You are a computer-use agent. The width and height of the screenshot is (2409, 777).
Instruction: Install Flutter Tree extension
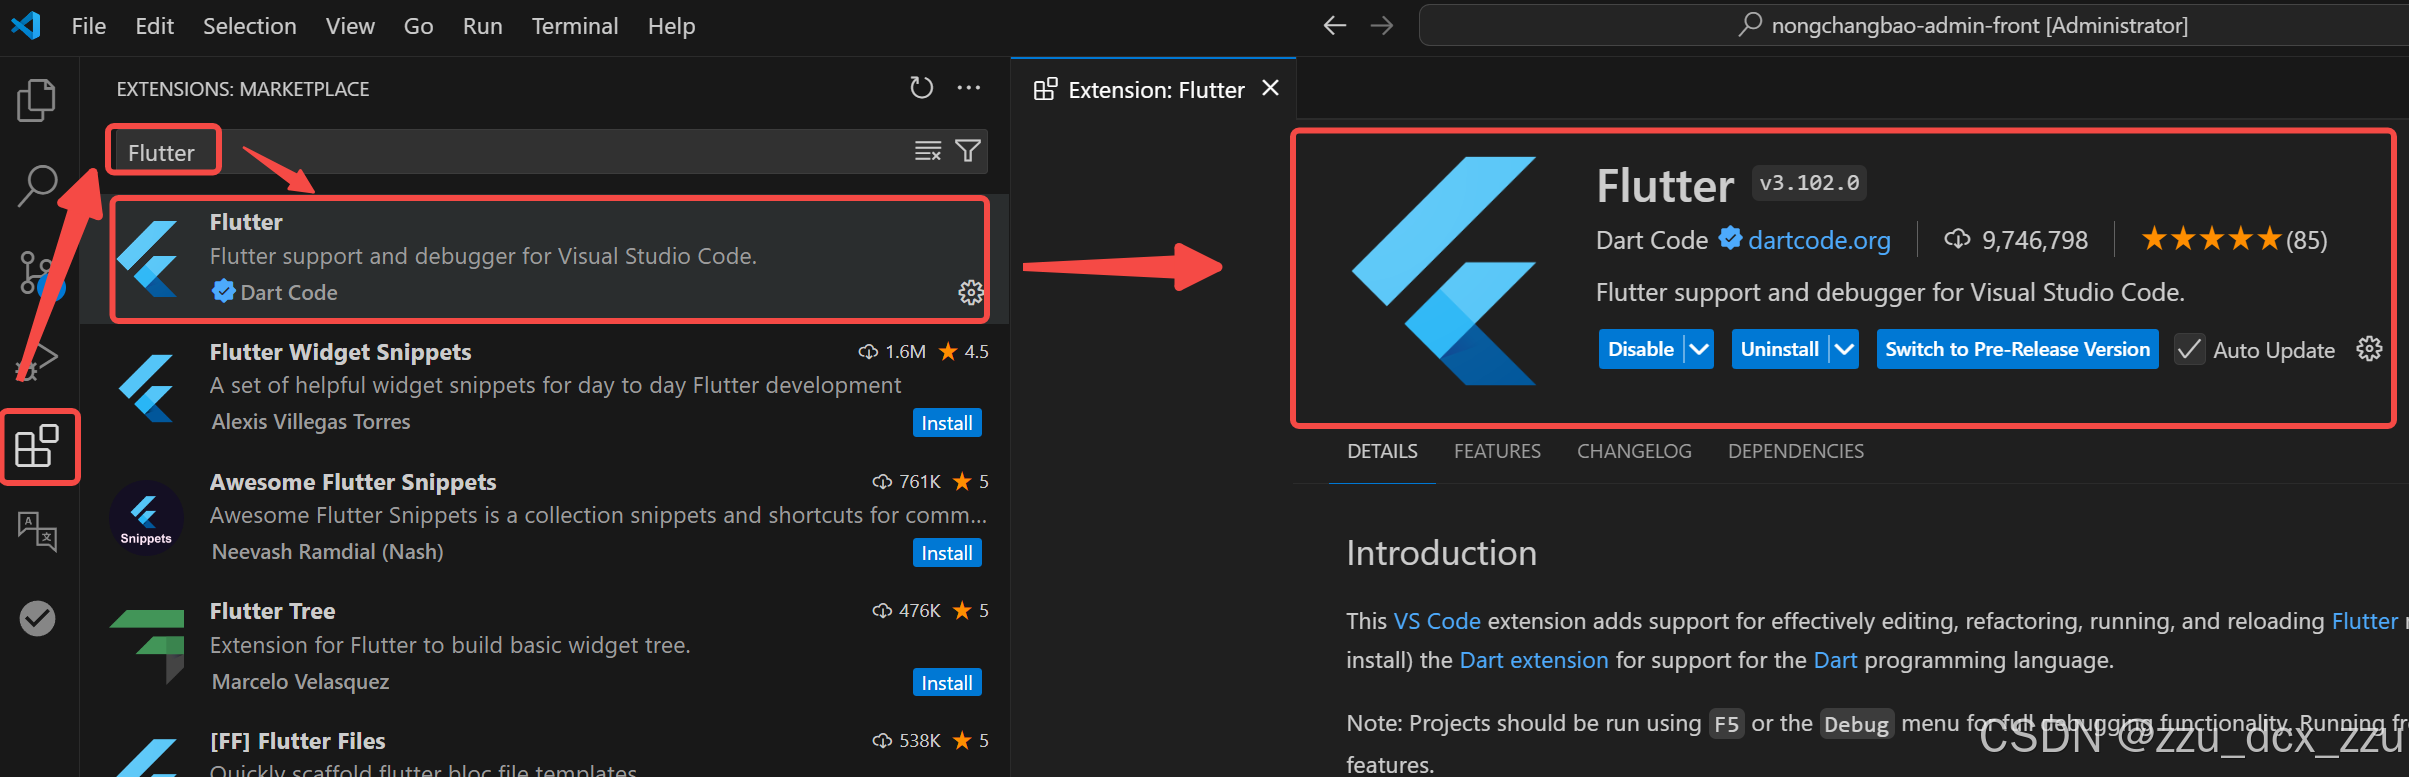click(x=947, y=683)
